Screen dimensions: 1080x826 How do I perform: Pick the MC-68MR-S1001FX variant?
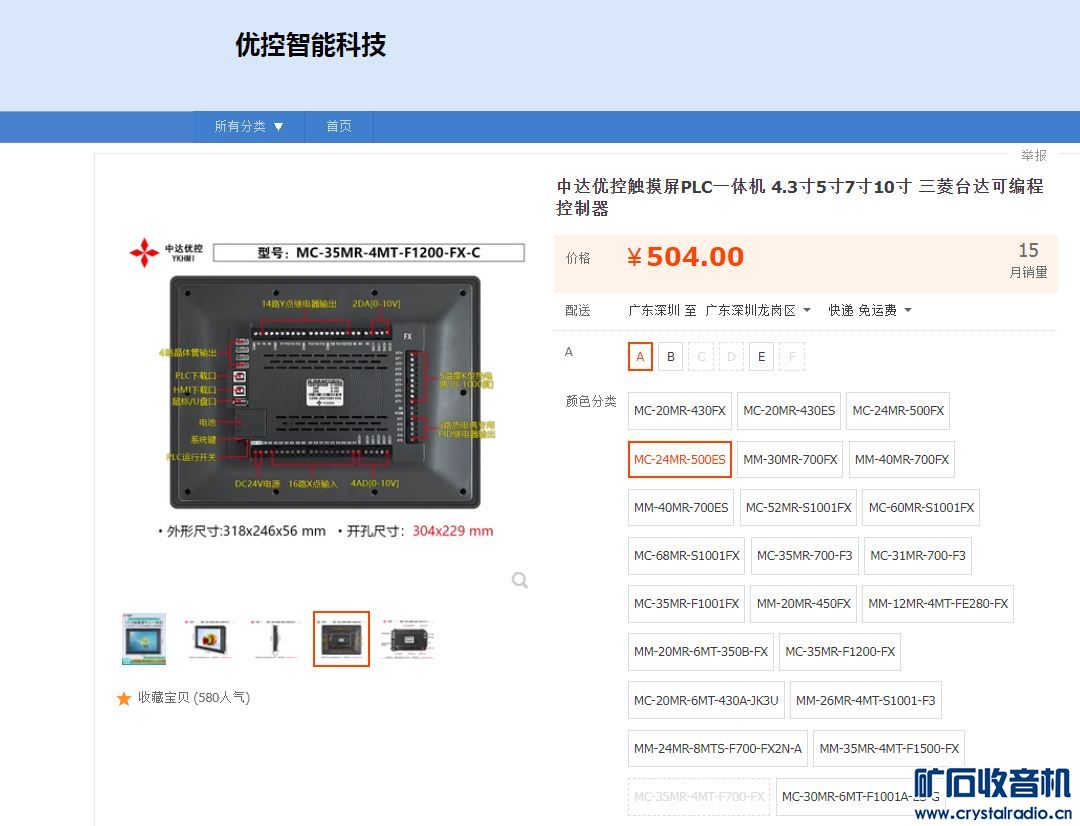tap(686, 556)
